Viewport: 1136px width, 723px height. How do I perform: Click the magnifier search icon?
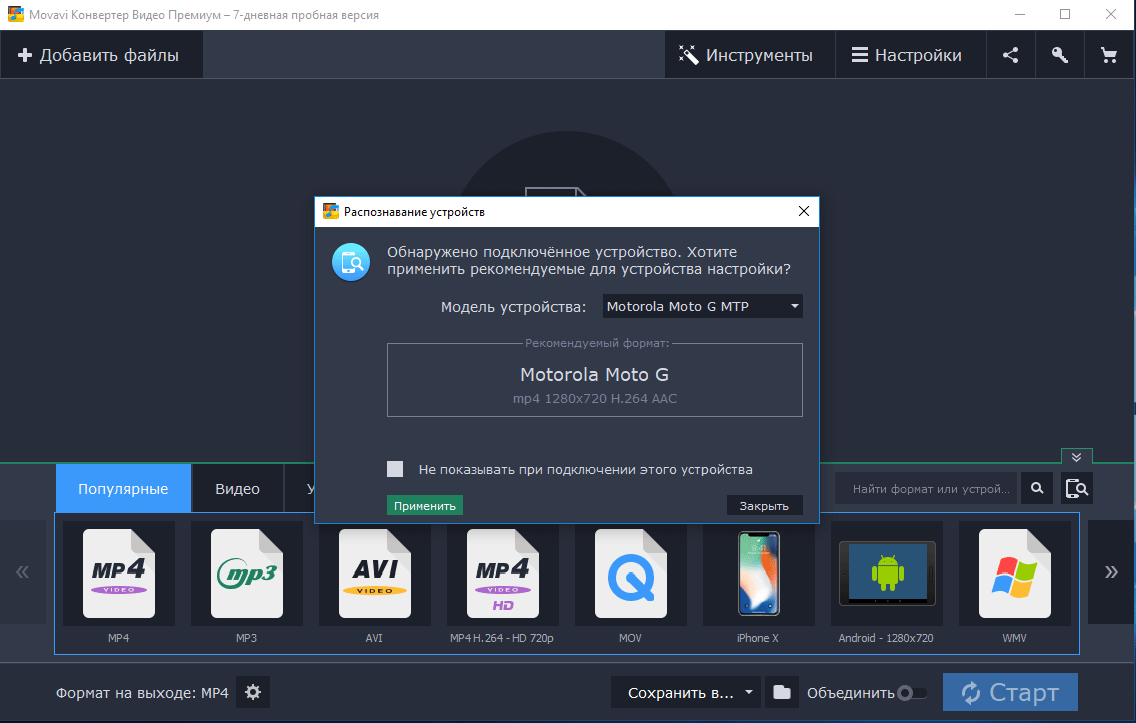tap(1037, 488)
